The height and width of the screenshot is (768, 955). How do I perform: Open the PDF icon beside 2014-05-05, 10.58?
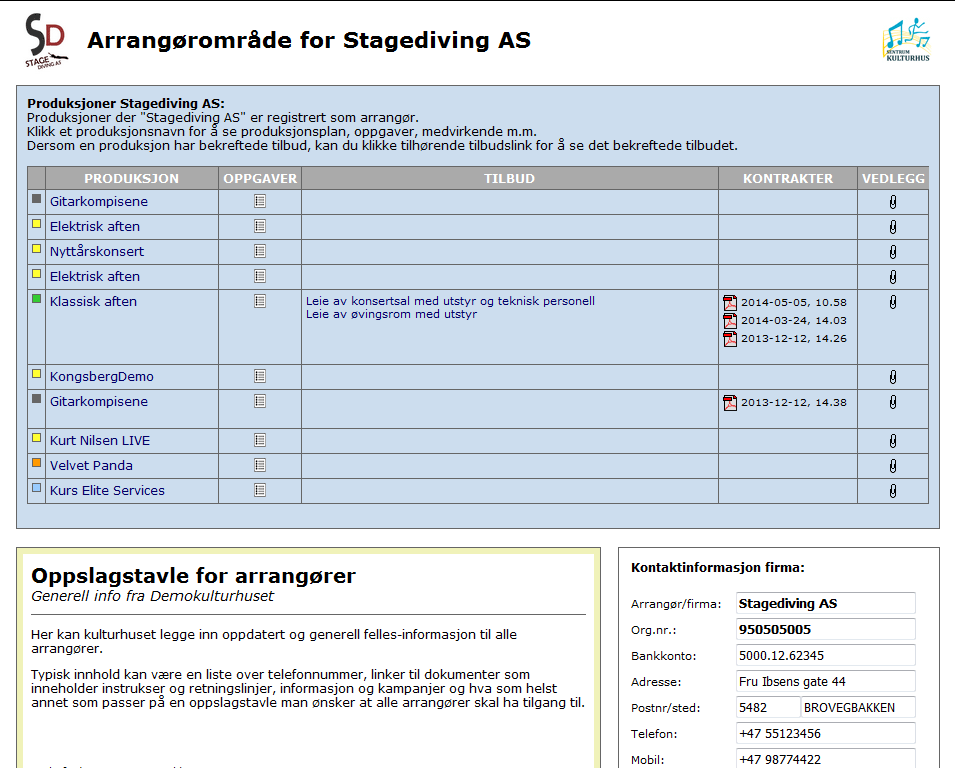[730, 303]
